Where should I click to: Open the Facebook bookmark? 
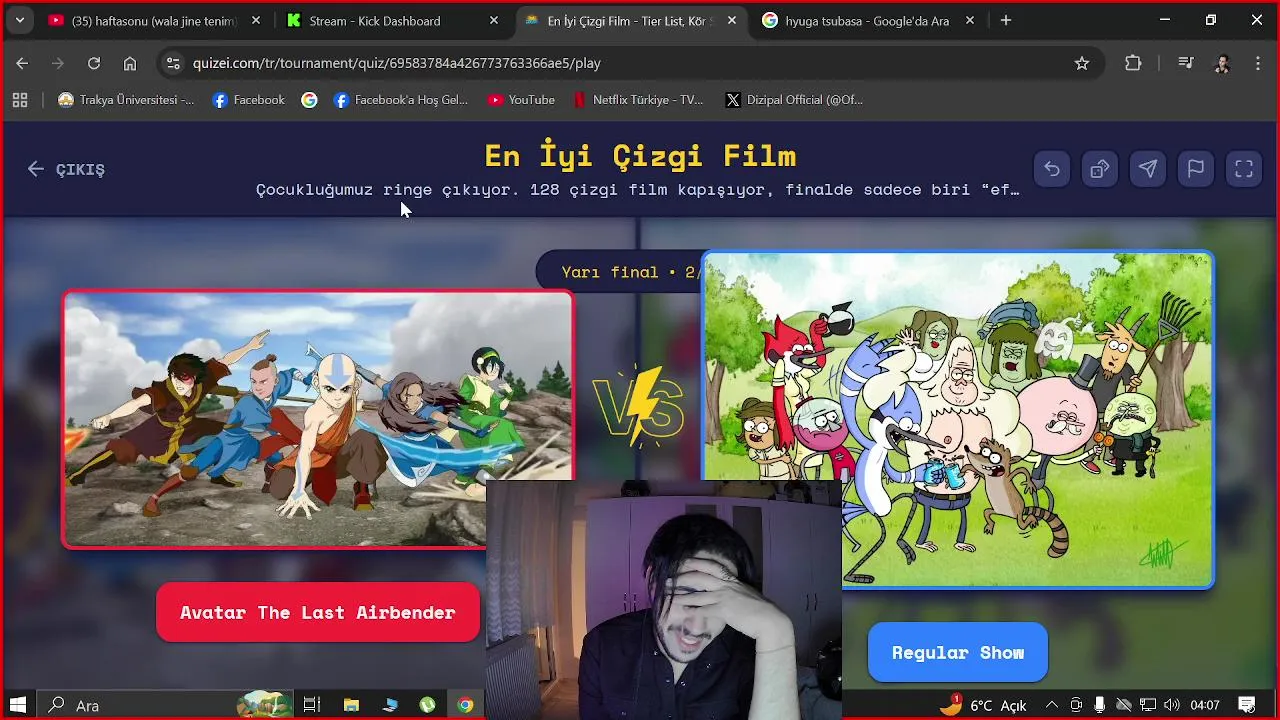tap(249, 100)
